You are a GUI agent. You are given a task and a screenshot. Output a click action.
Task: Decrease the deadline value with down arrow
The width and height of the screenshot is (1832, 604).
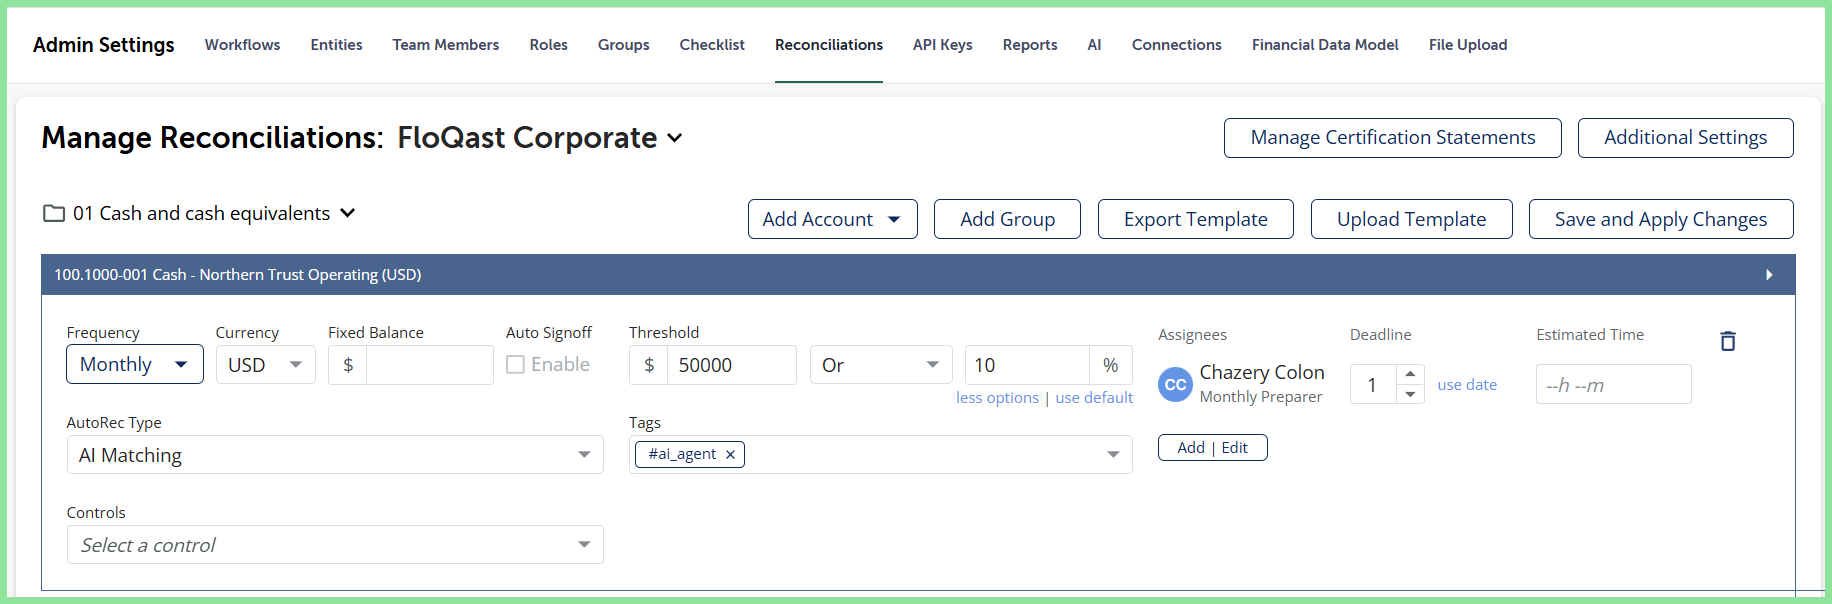point(1410,394)
